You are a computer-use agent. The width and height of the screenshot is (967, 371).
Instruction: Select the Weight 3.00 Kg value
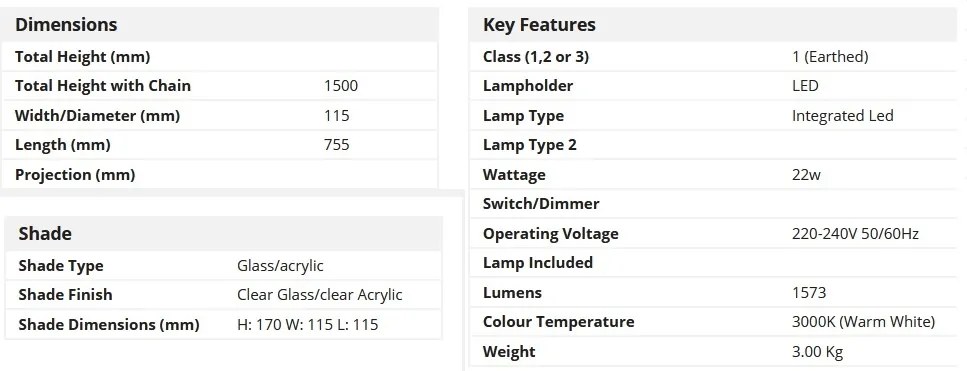coord(818,352)
